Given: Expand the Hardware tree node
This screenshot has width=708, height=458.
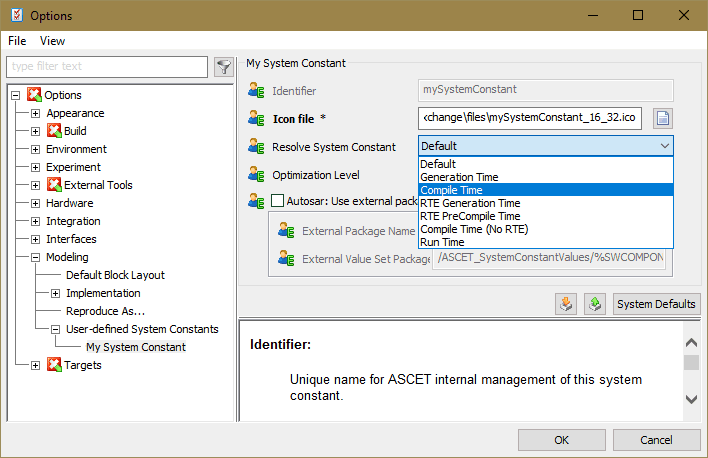Looking at the screenshot, I should [35, 203].
